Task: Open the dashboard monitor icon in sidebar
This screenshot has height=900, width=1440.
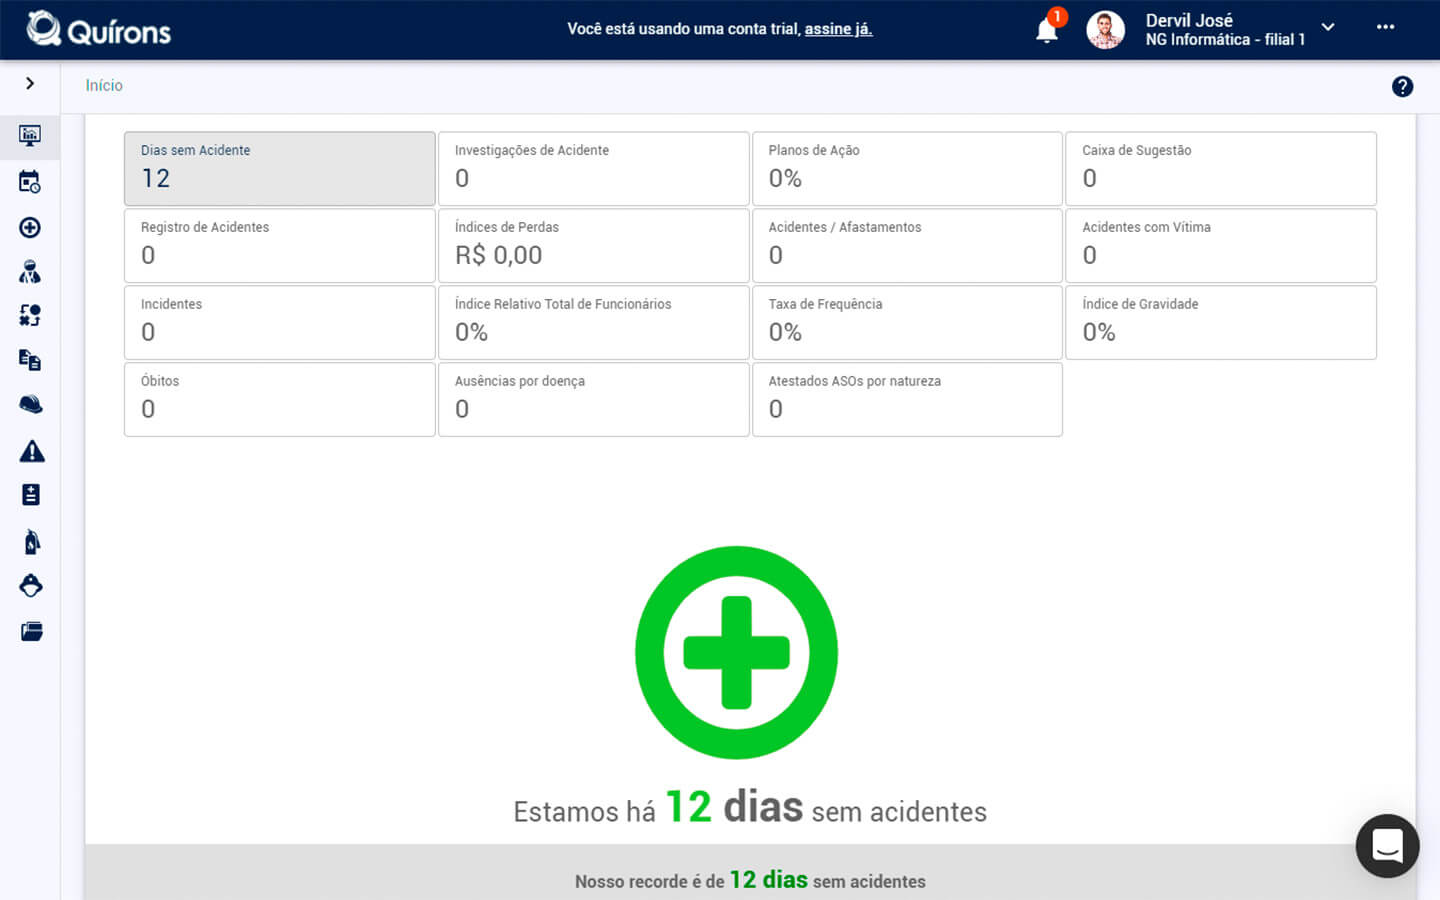Action: [30, 135]
